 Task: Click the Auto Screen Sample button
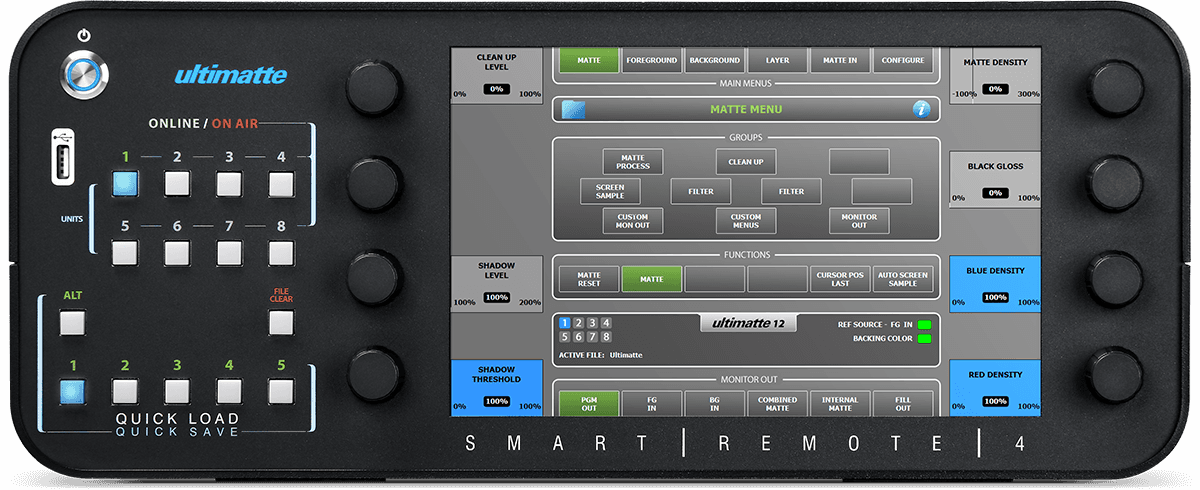903,278
